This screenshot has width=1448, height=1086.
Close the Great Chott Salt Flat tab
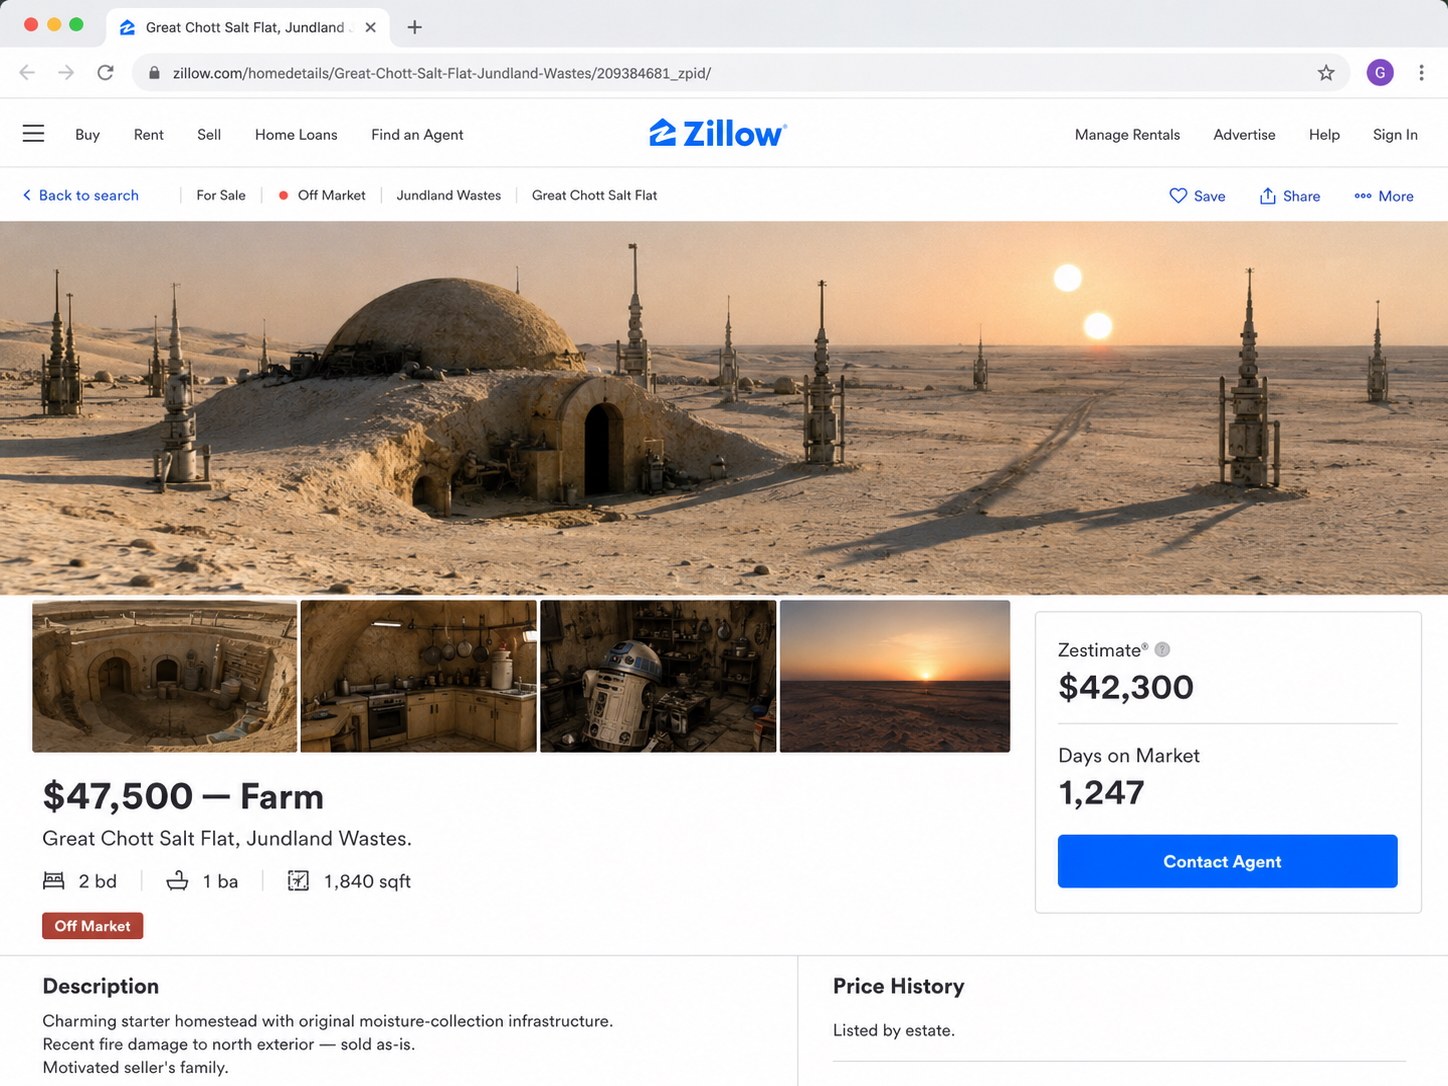pos(370,27)
